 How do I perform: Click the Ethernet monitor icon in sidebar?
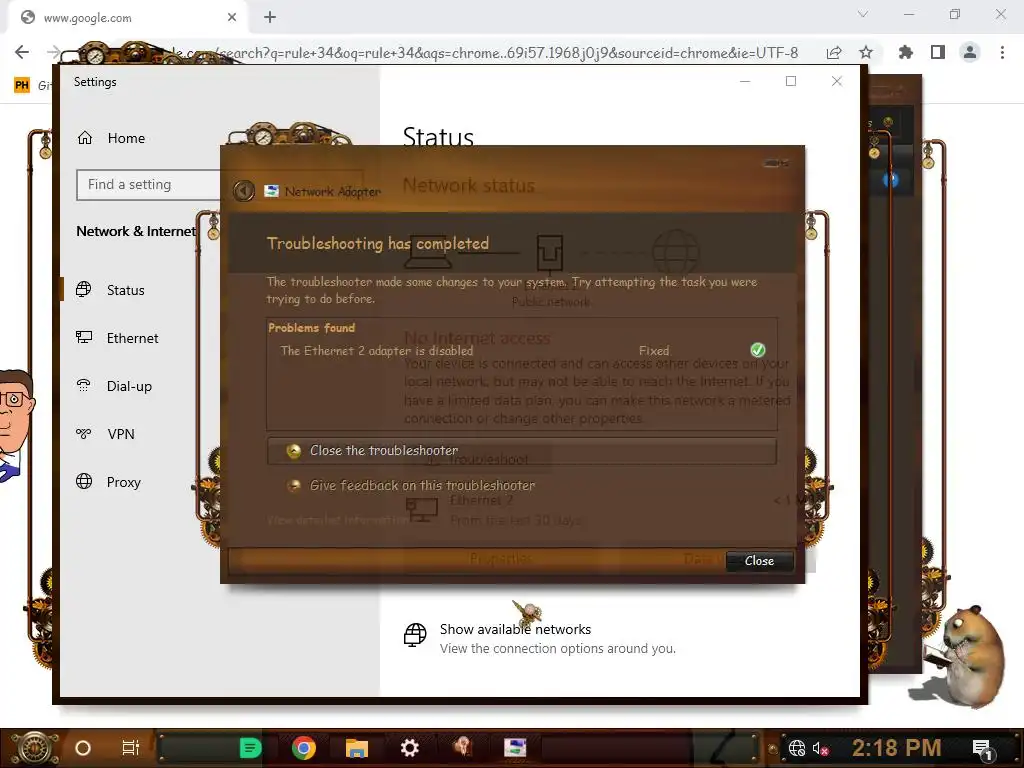[x=84, y=338]
